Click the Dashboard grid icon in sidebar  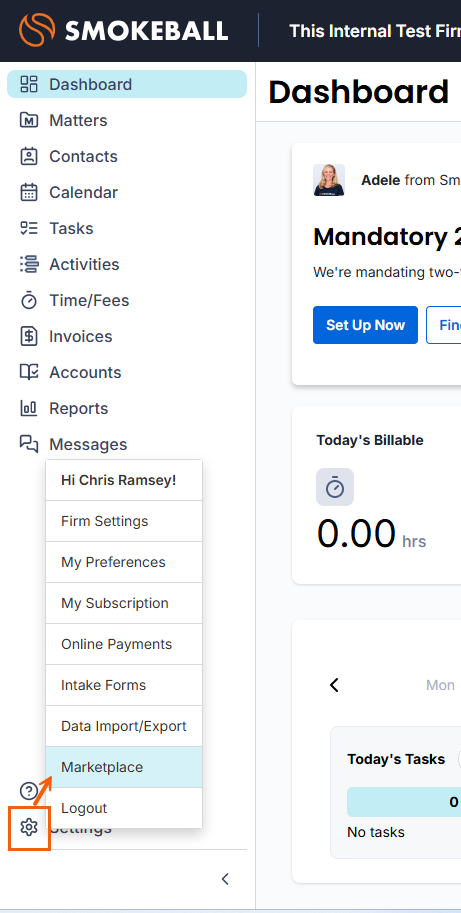point(29,84)
